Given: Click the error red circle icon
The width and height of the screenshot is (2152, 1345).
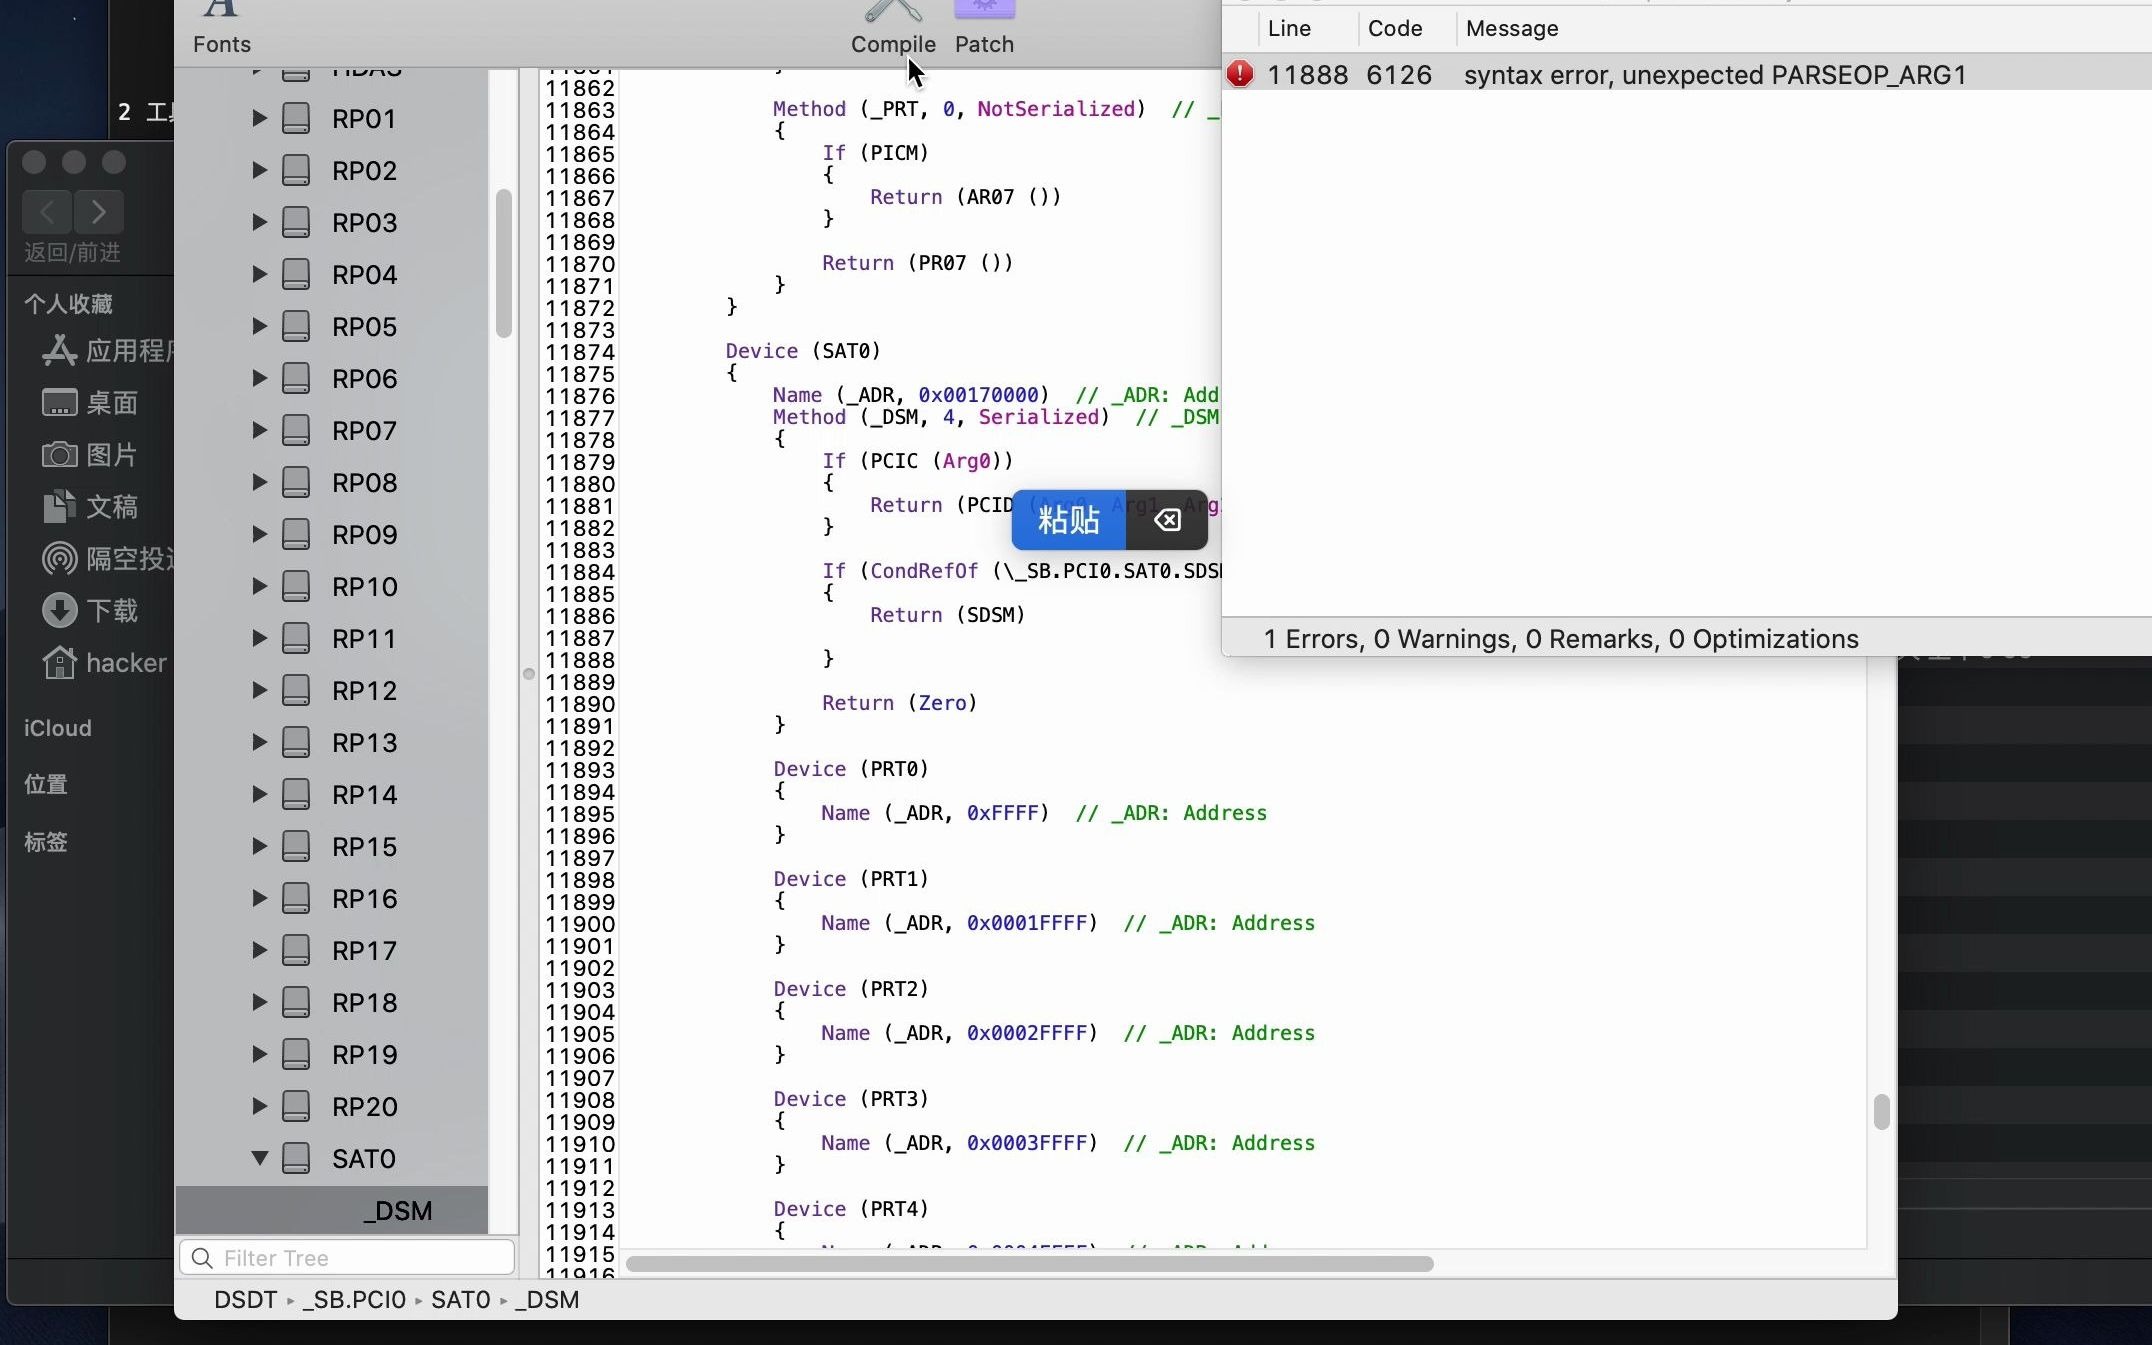Looking at the screenshot, I should [x=1239, y=74].
